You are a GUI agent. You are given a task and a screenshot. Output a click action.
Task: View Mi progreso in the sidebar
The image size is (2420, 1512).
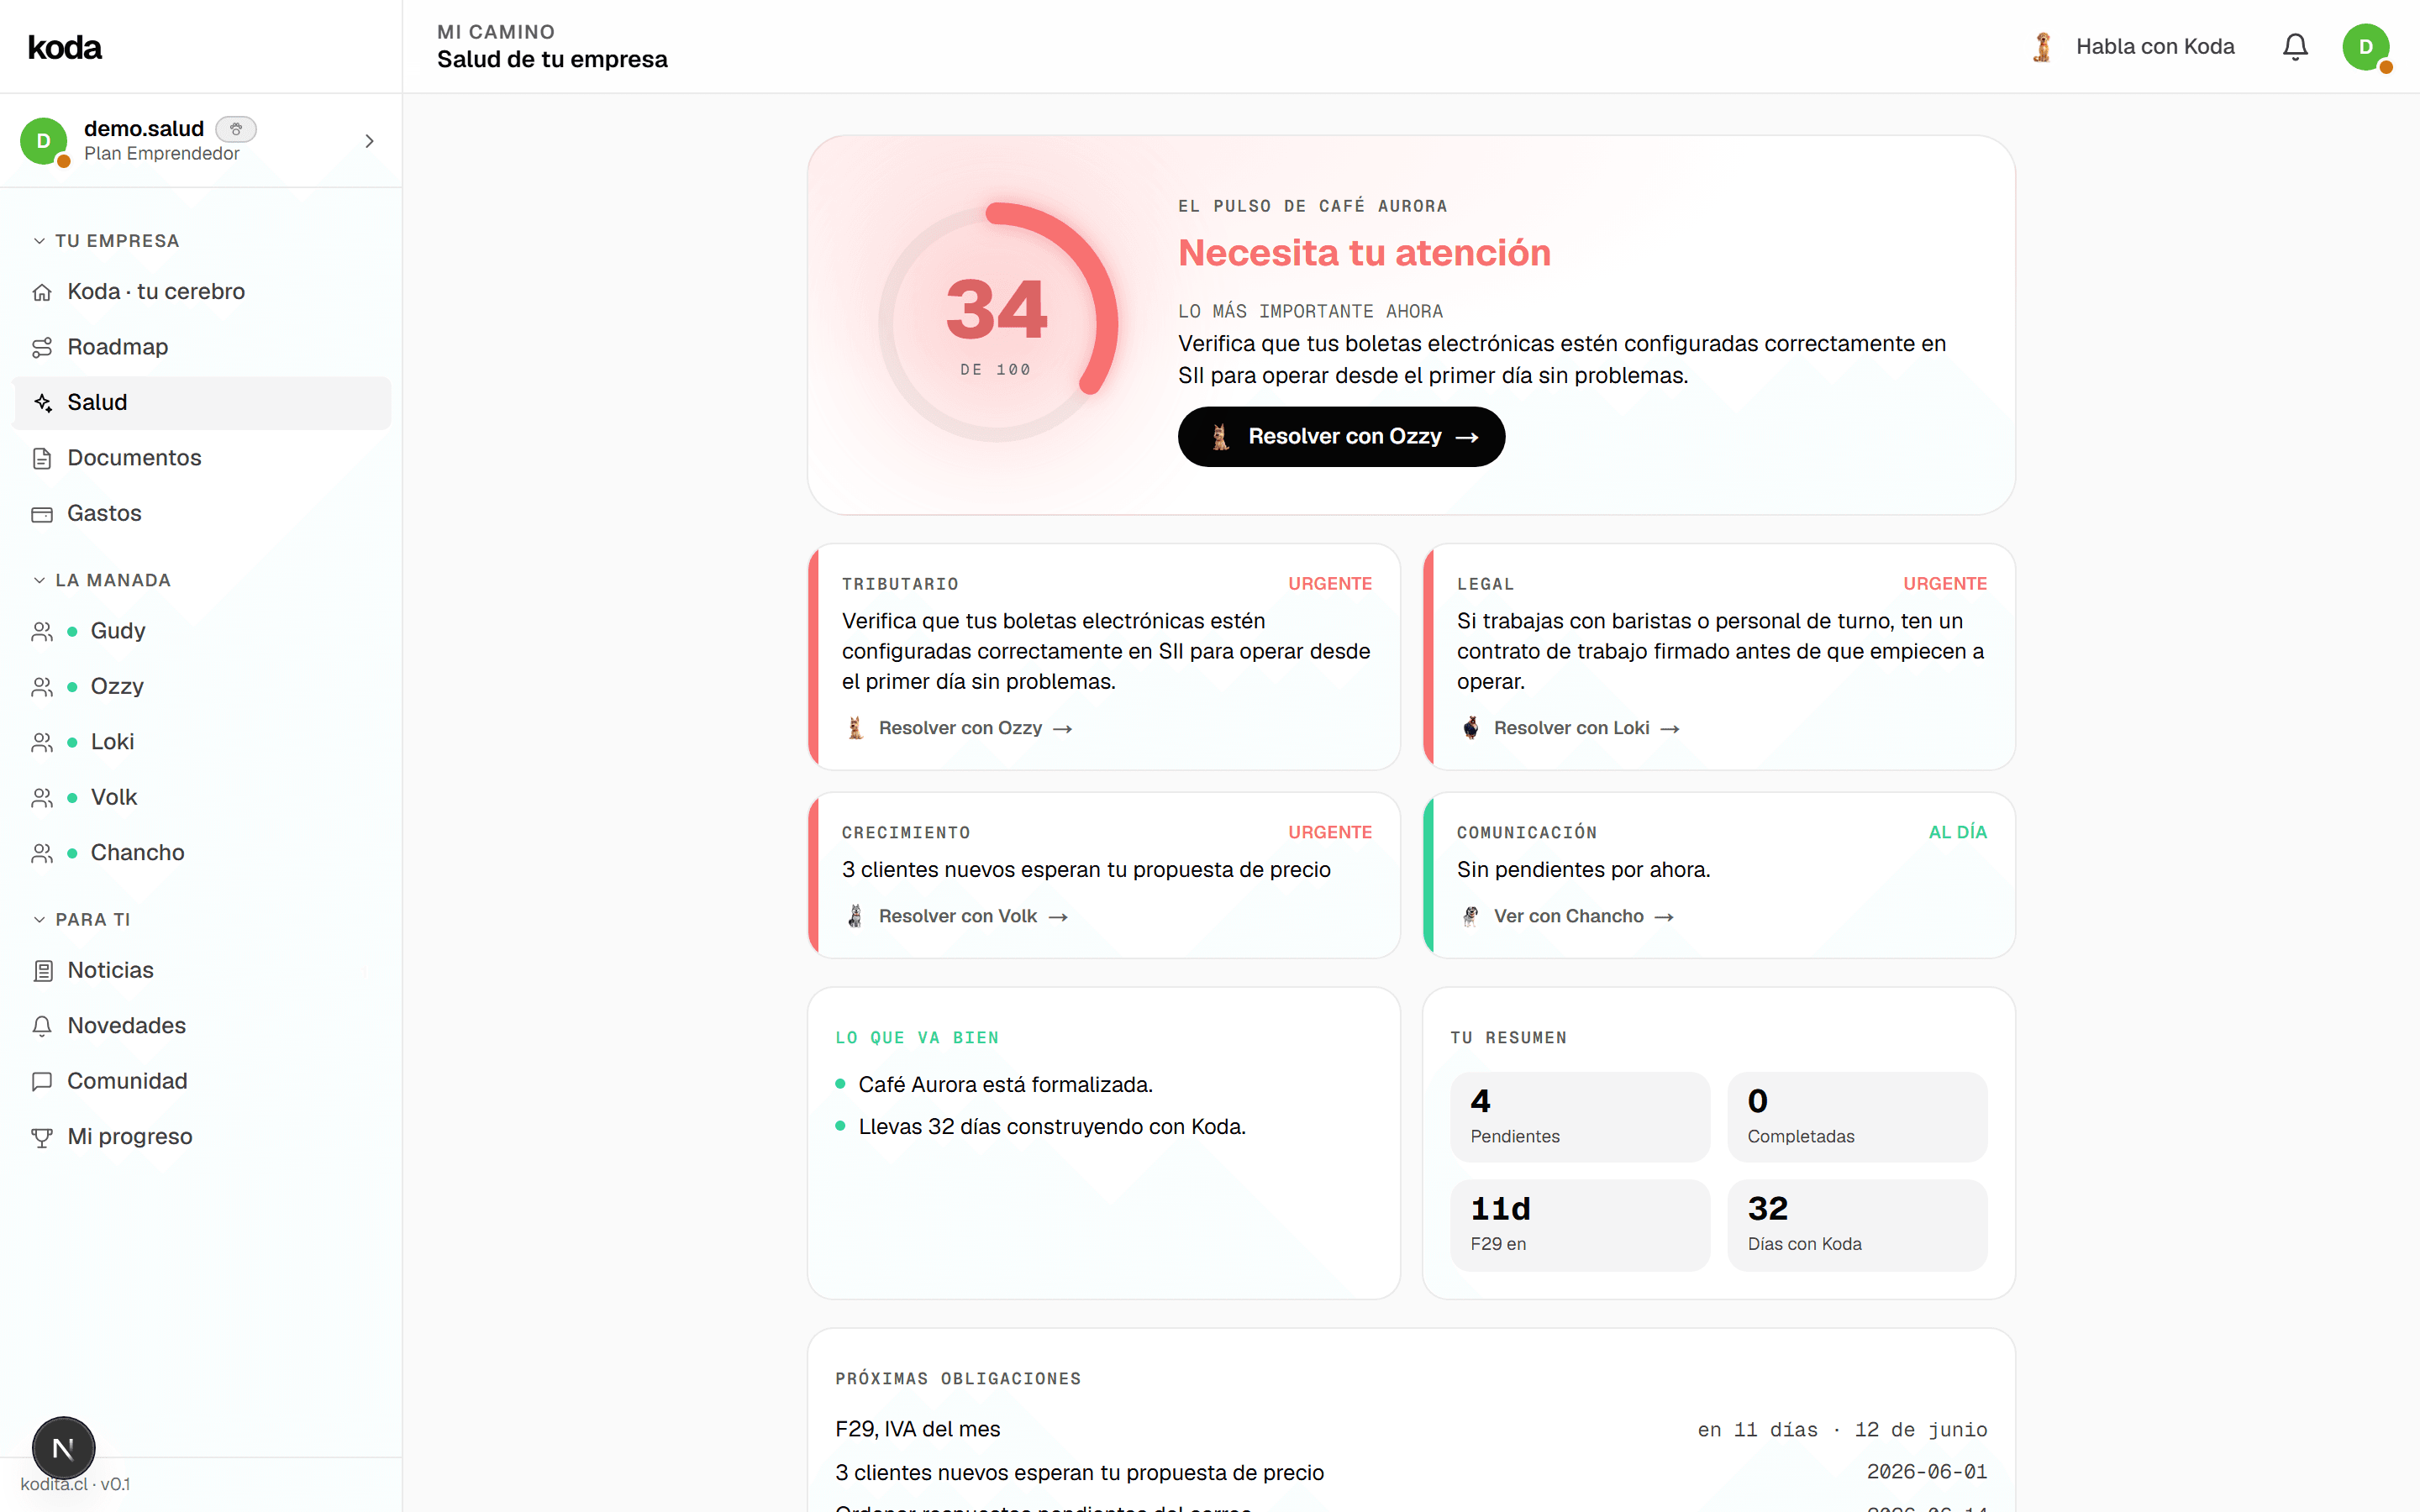pos(202,1137)
